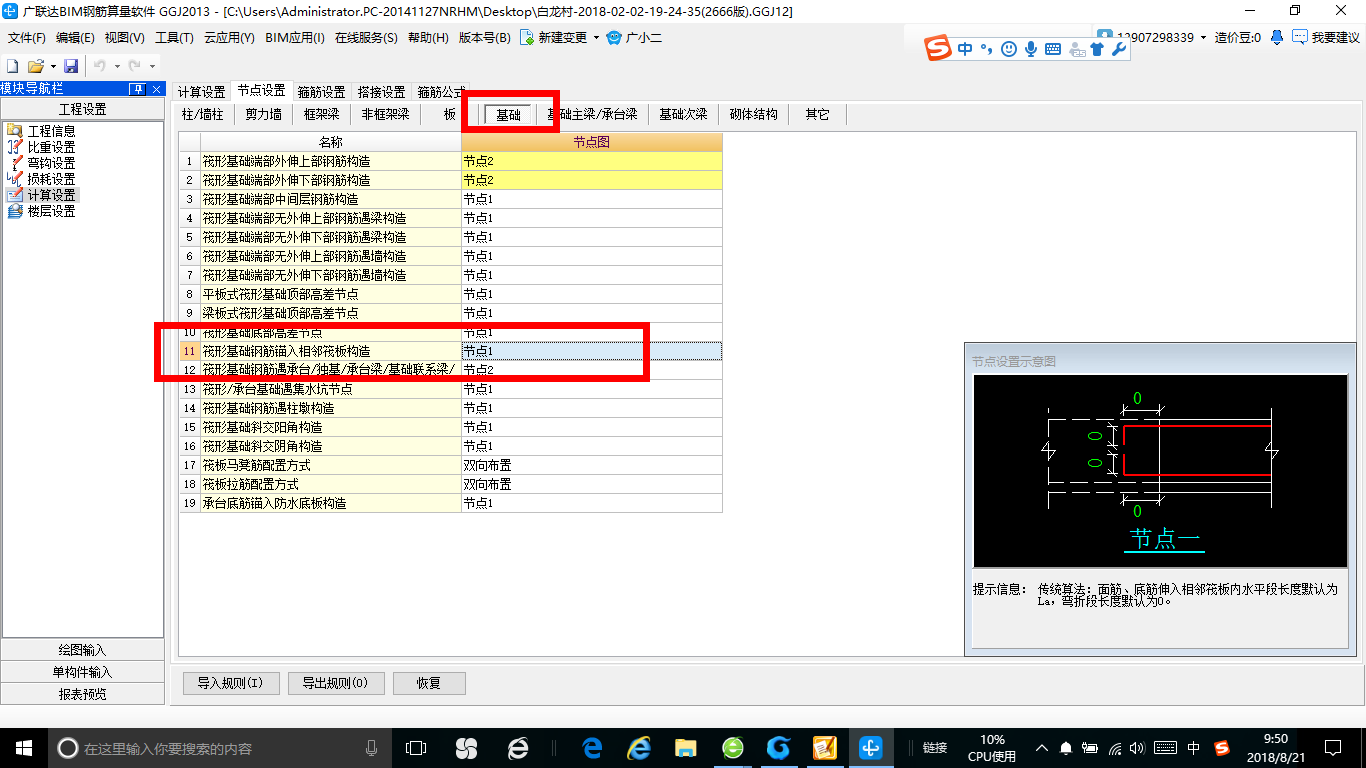The image size is (1366, 768).
Task: Switch to the 搭接设置 tab
Action: (x=381, y=92)
